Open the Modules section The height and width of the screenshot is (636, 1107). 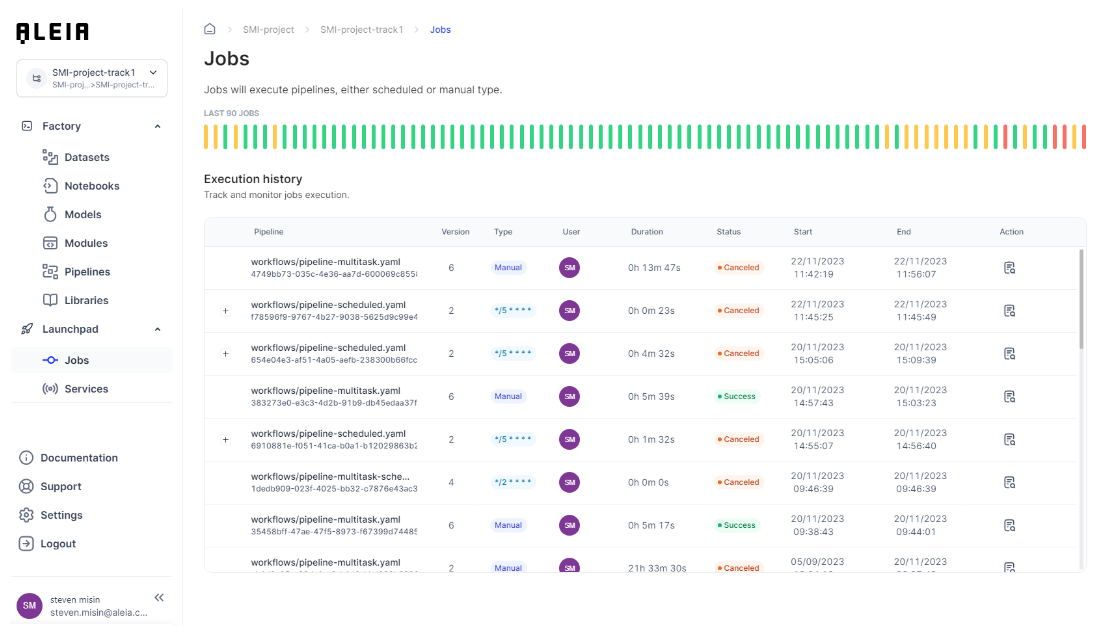pos(85,243)
